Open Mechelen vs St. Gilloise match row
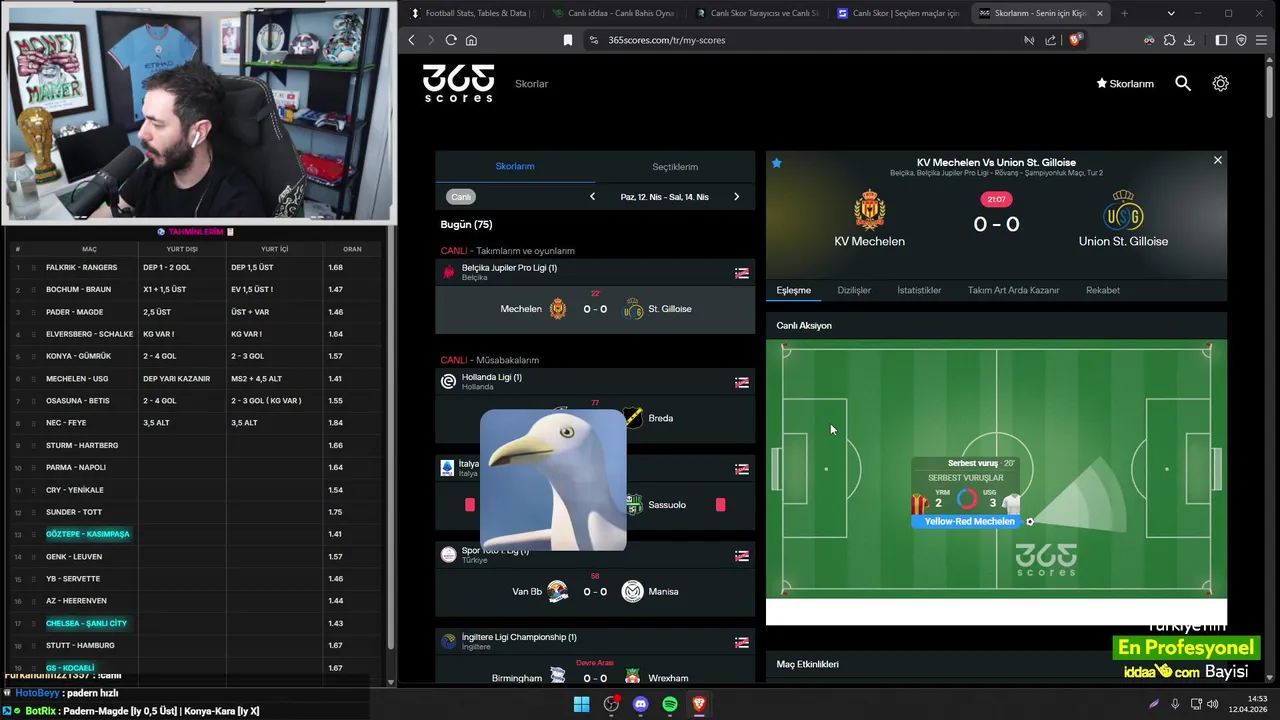The height and width of the screenshot is (720, 1280). 595,309
